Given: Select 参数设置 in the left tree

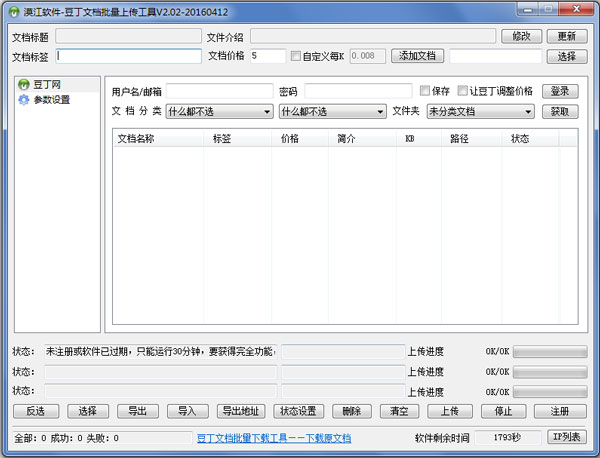Looking at the screenshot, I should pyautogui.click(x=51, y=99).
